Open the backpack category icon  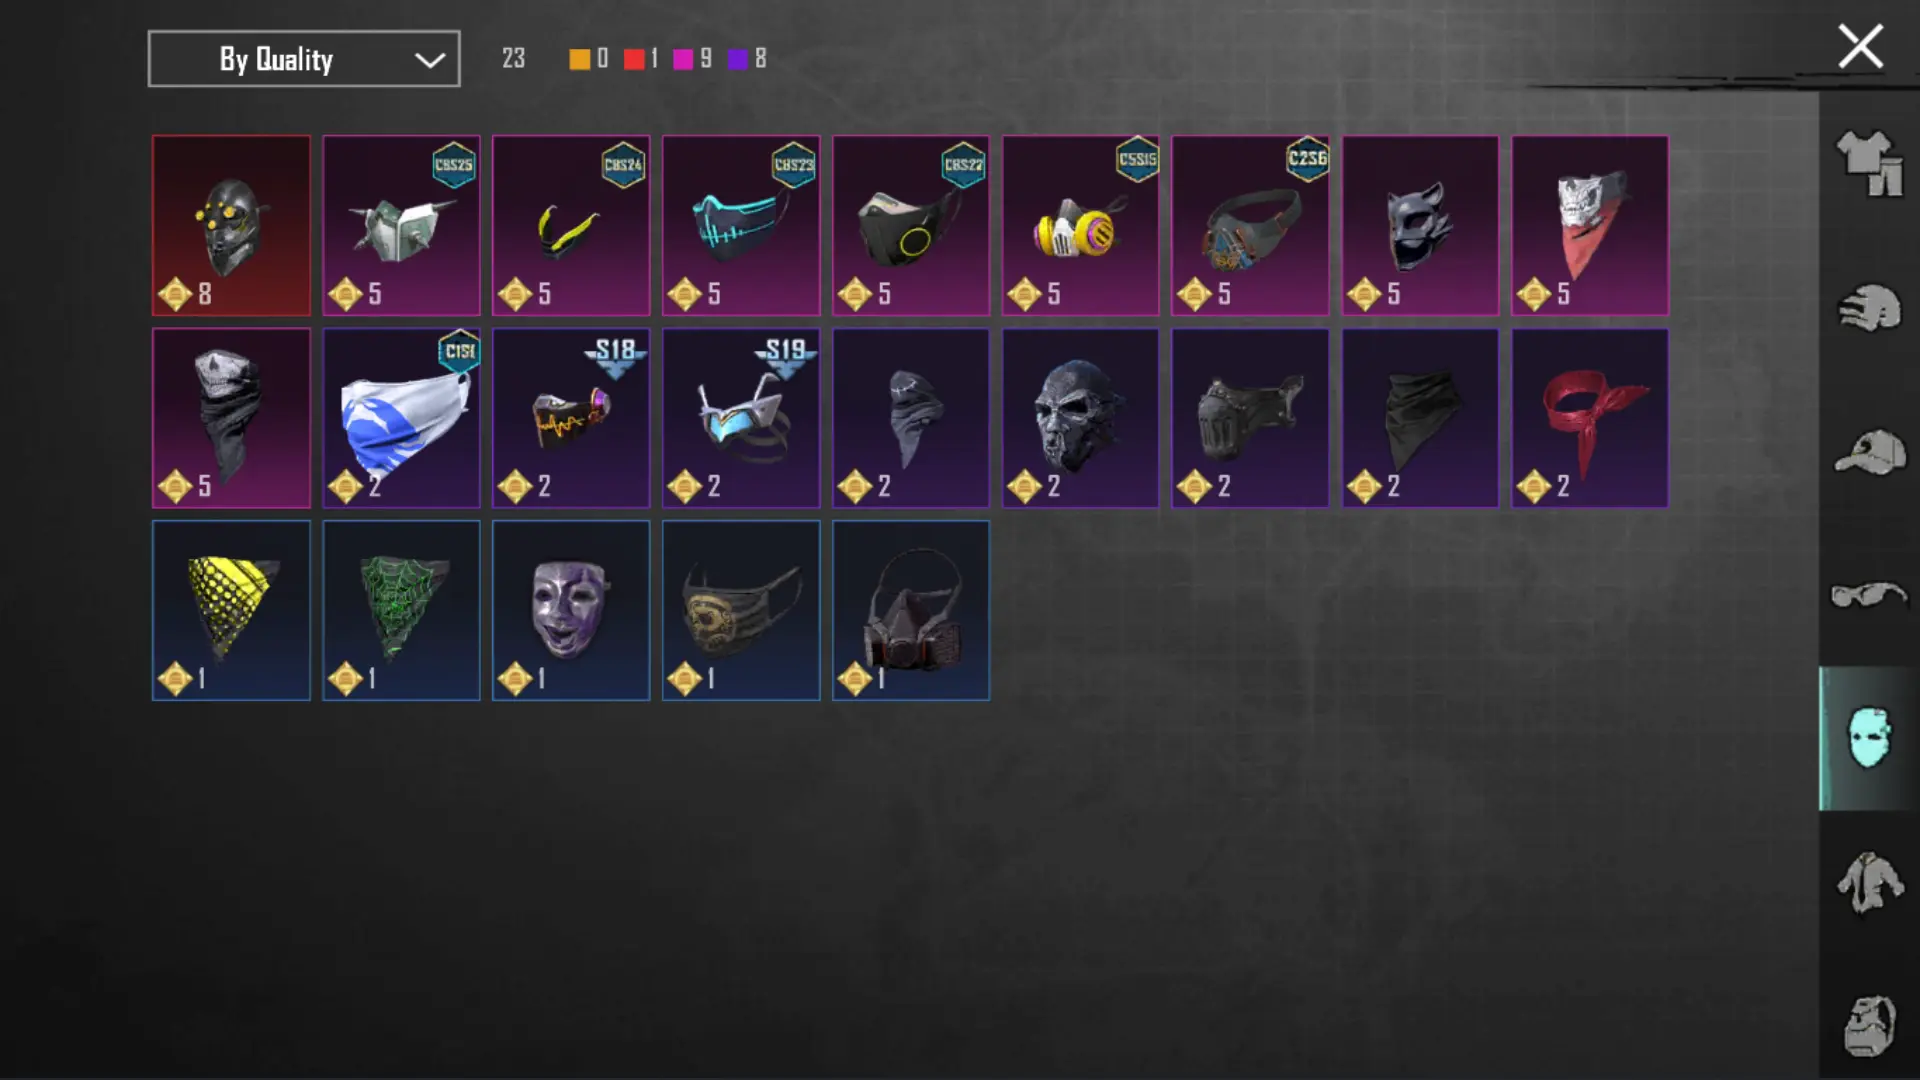point(1868,1025)
